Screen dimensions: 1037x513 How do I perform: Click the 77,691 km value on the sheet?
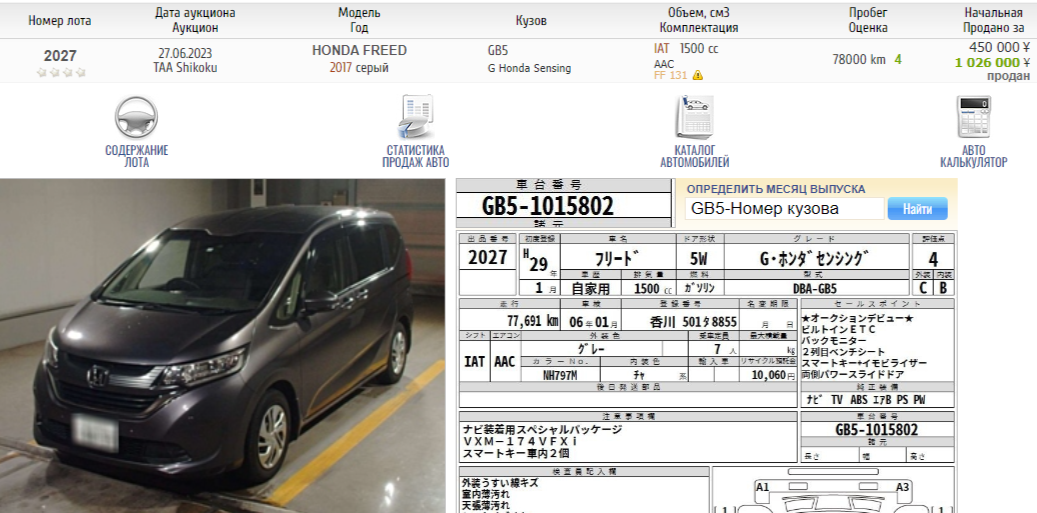(533, 321)
